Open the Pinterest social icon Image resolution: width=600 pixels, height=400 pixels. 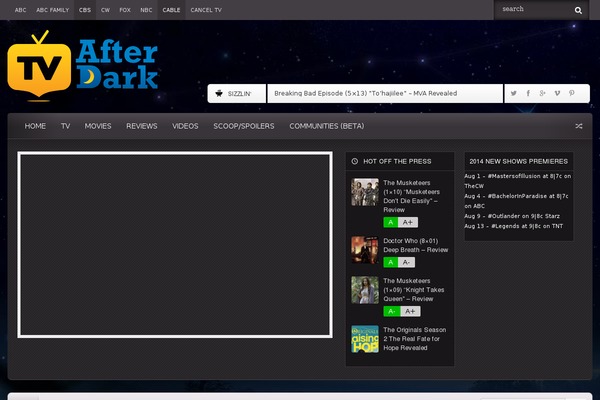572,93
